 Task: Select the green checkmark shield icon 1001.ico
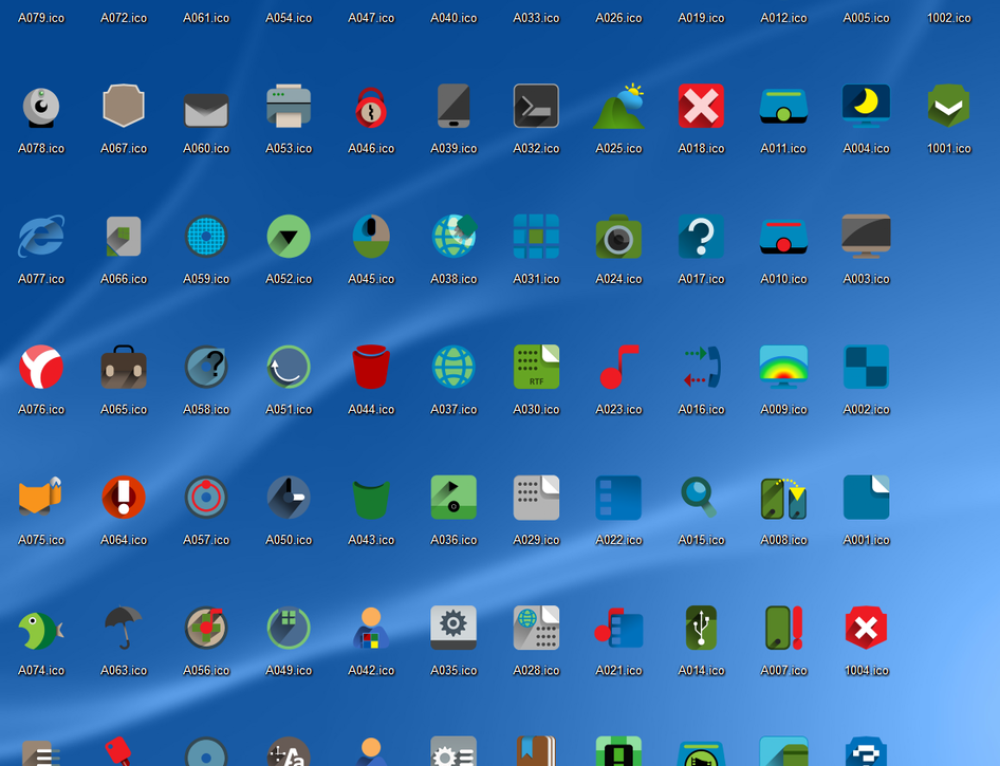tap(948, 105)
